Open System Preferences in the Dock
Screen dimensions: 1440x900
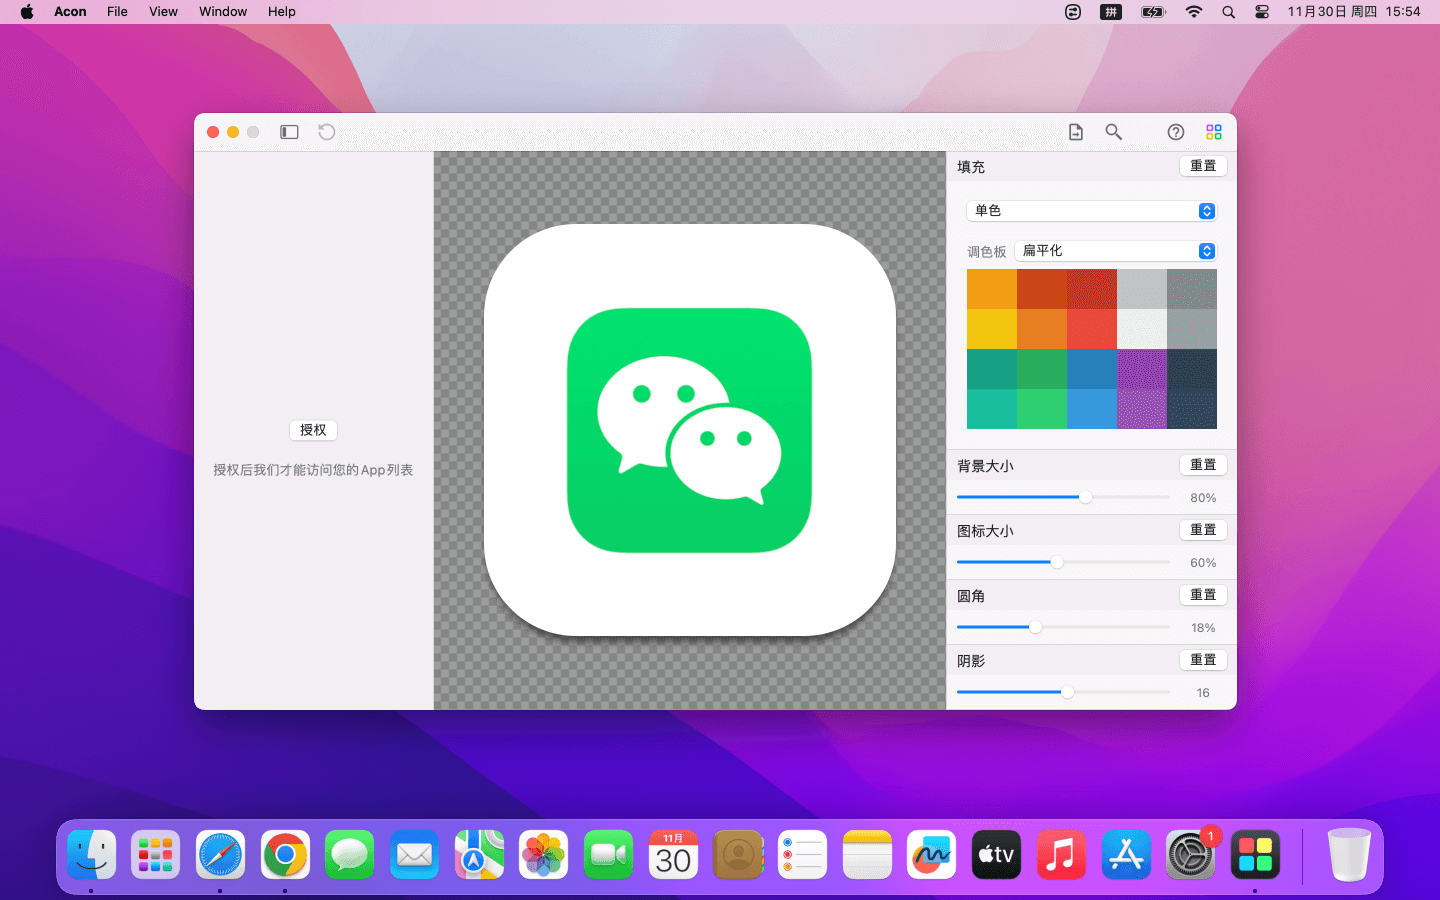pyautogui.click(x=1190, y=855)
